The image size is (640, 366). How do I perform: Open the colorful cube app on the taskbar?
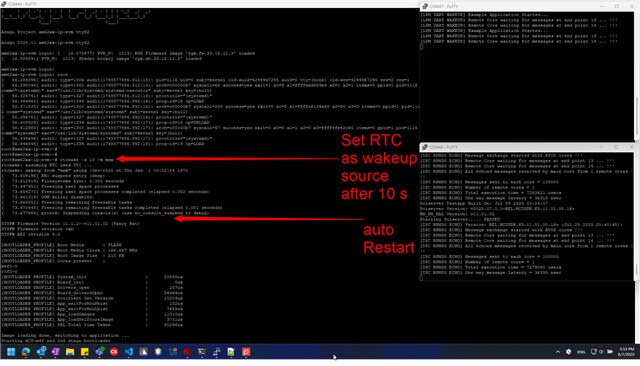pyautogui.click(x=158, y=352)
